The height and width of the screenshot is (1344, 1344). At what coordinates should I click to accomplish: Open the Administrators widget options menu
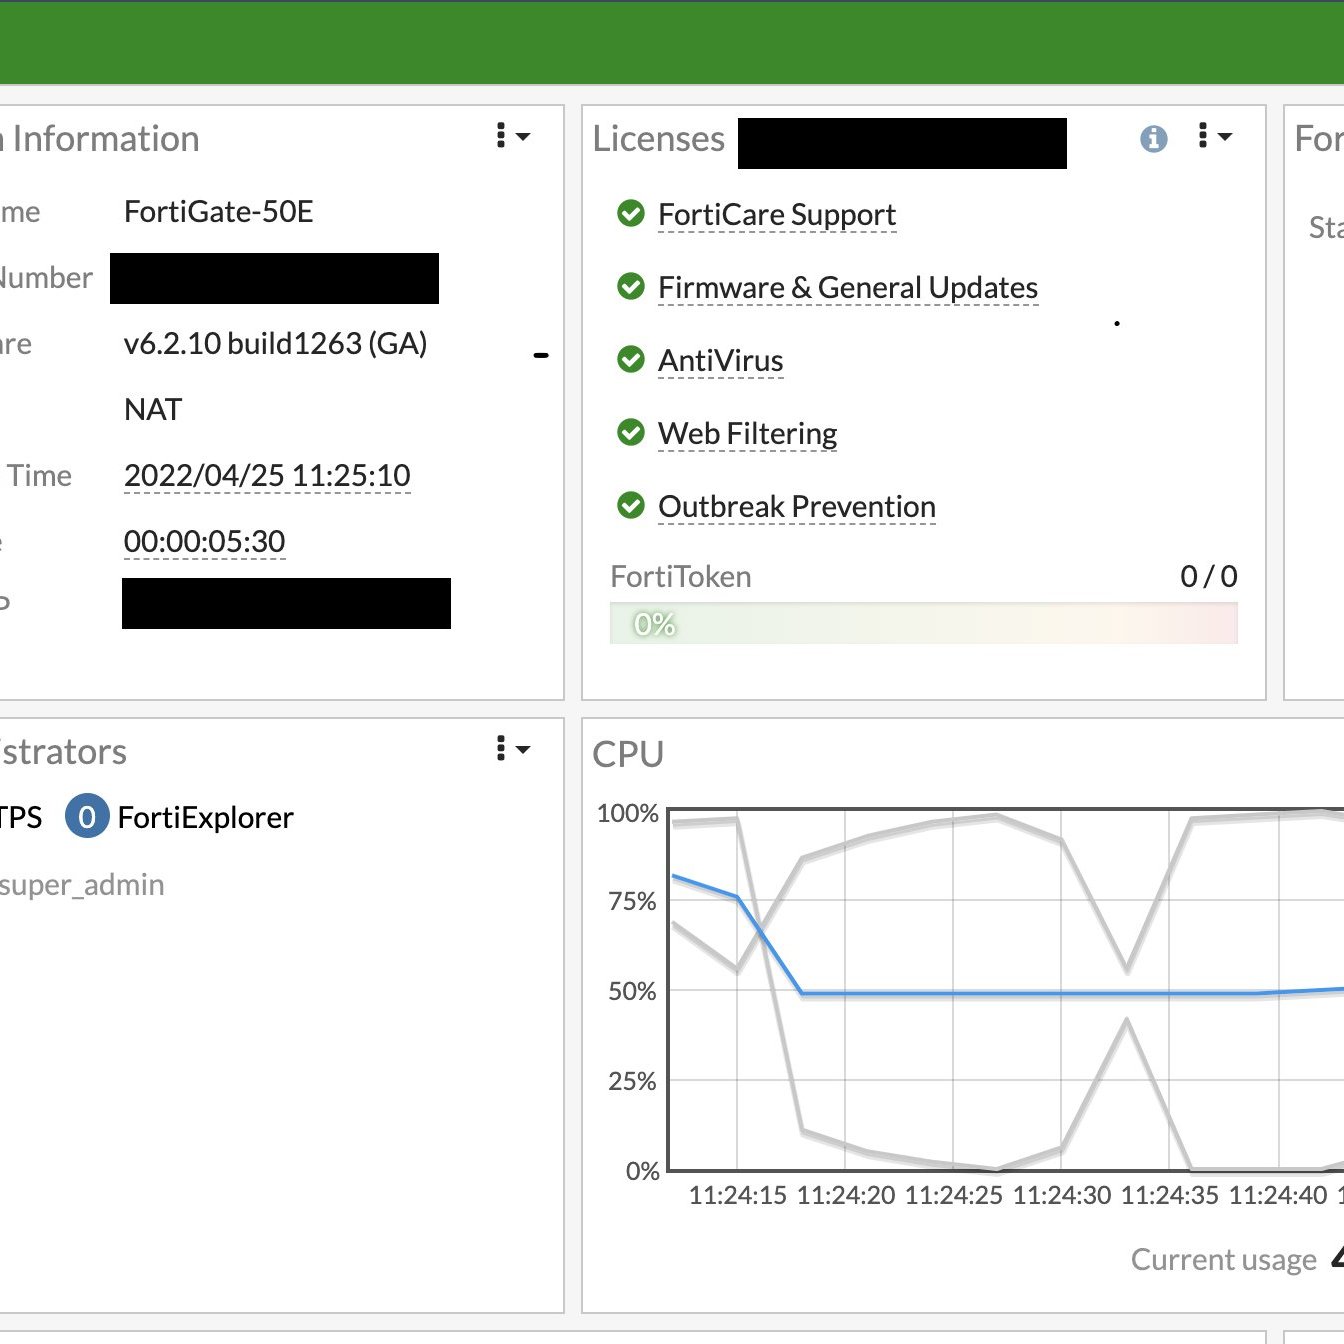(x=513, y=749)
